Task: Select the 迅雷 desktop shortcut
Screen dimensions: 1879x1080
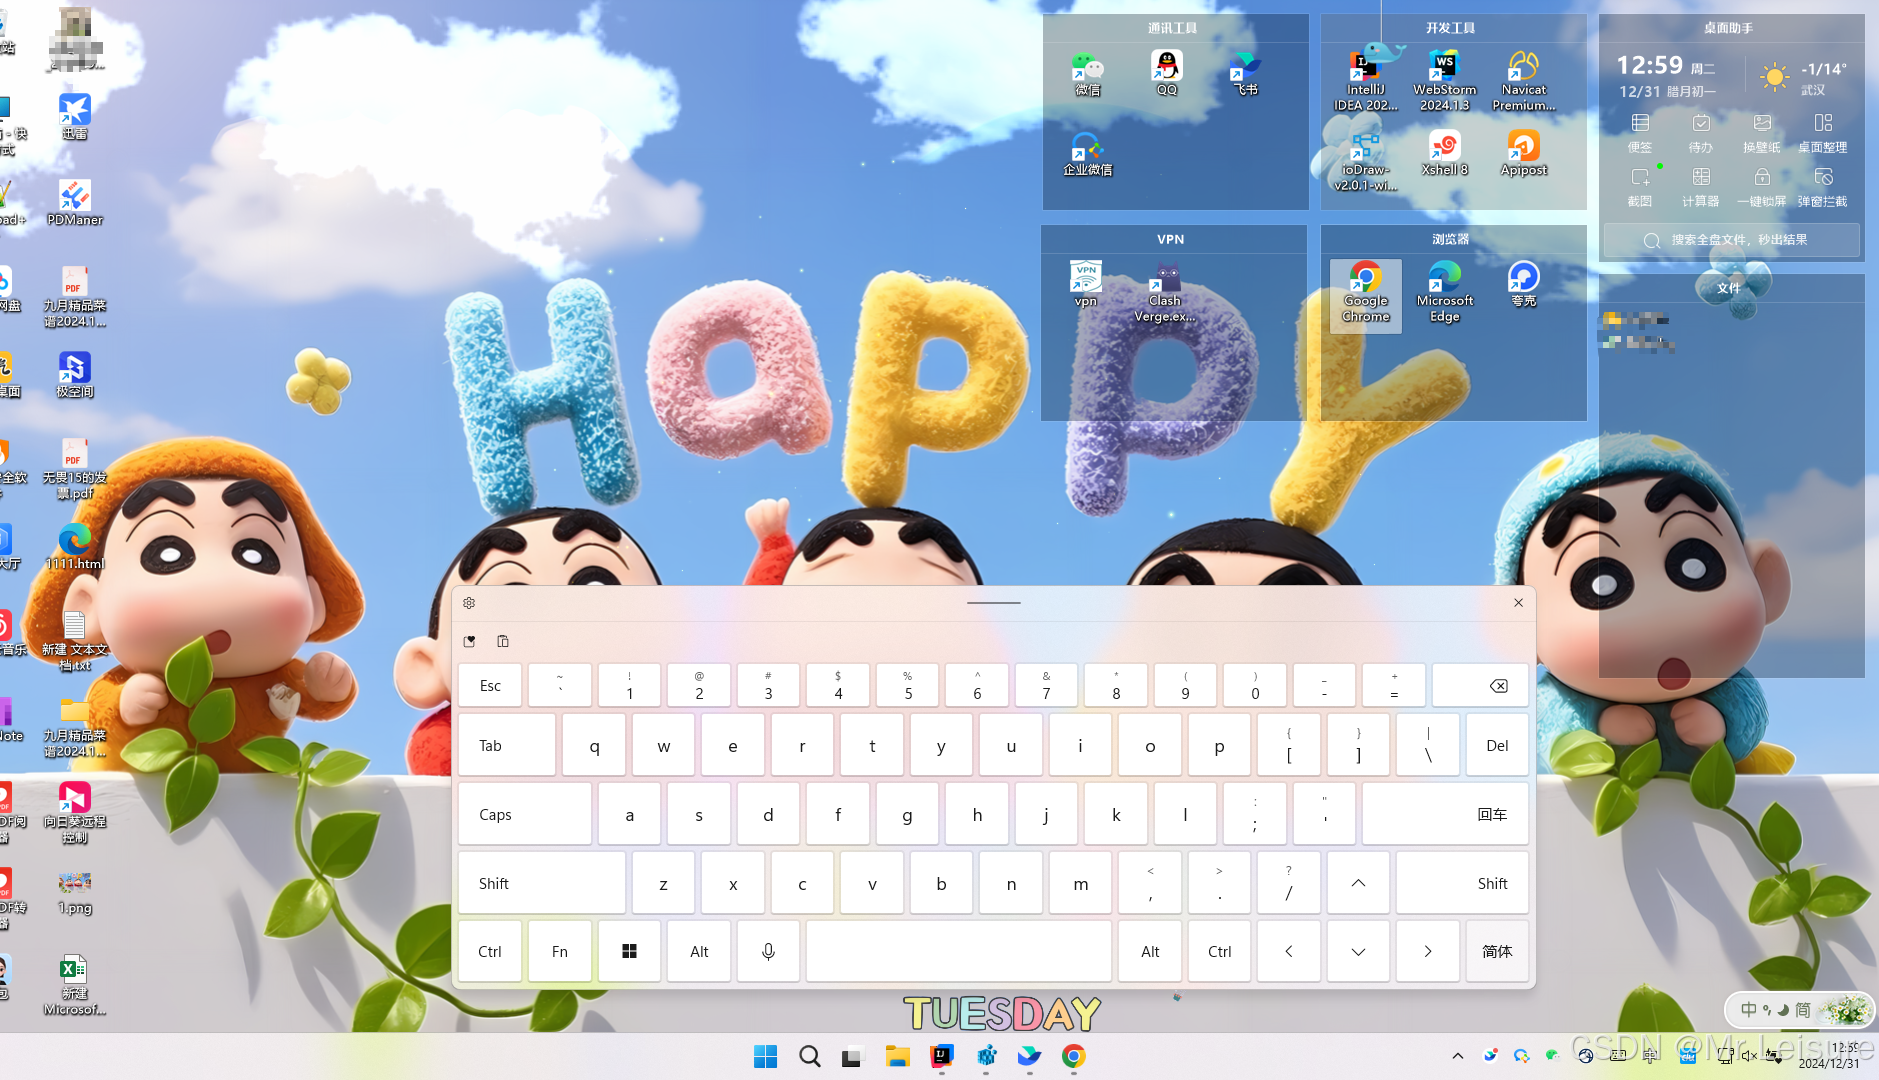Action: point(75,116)
